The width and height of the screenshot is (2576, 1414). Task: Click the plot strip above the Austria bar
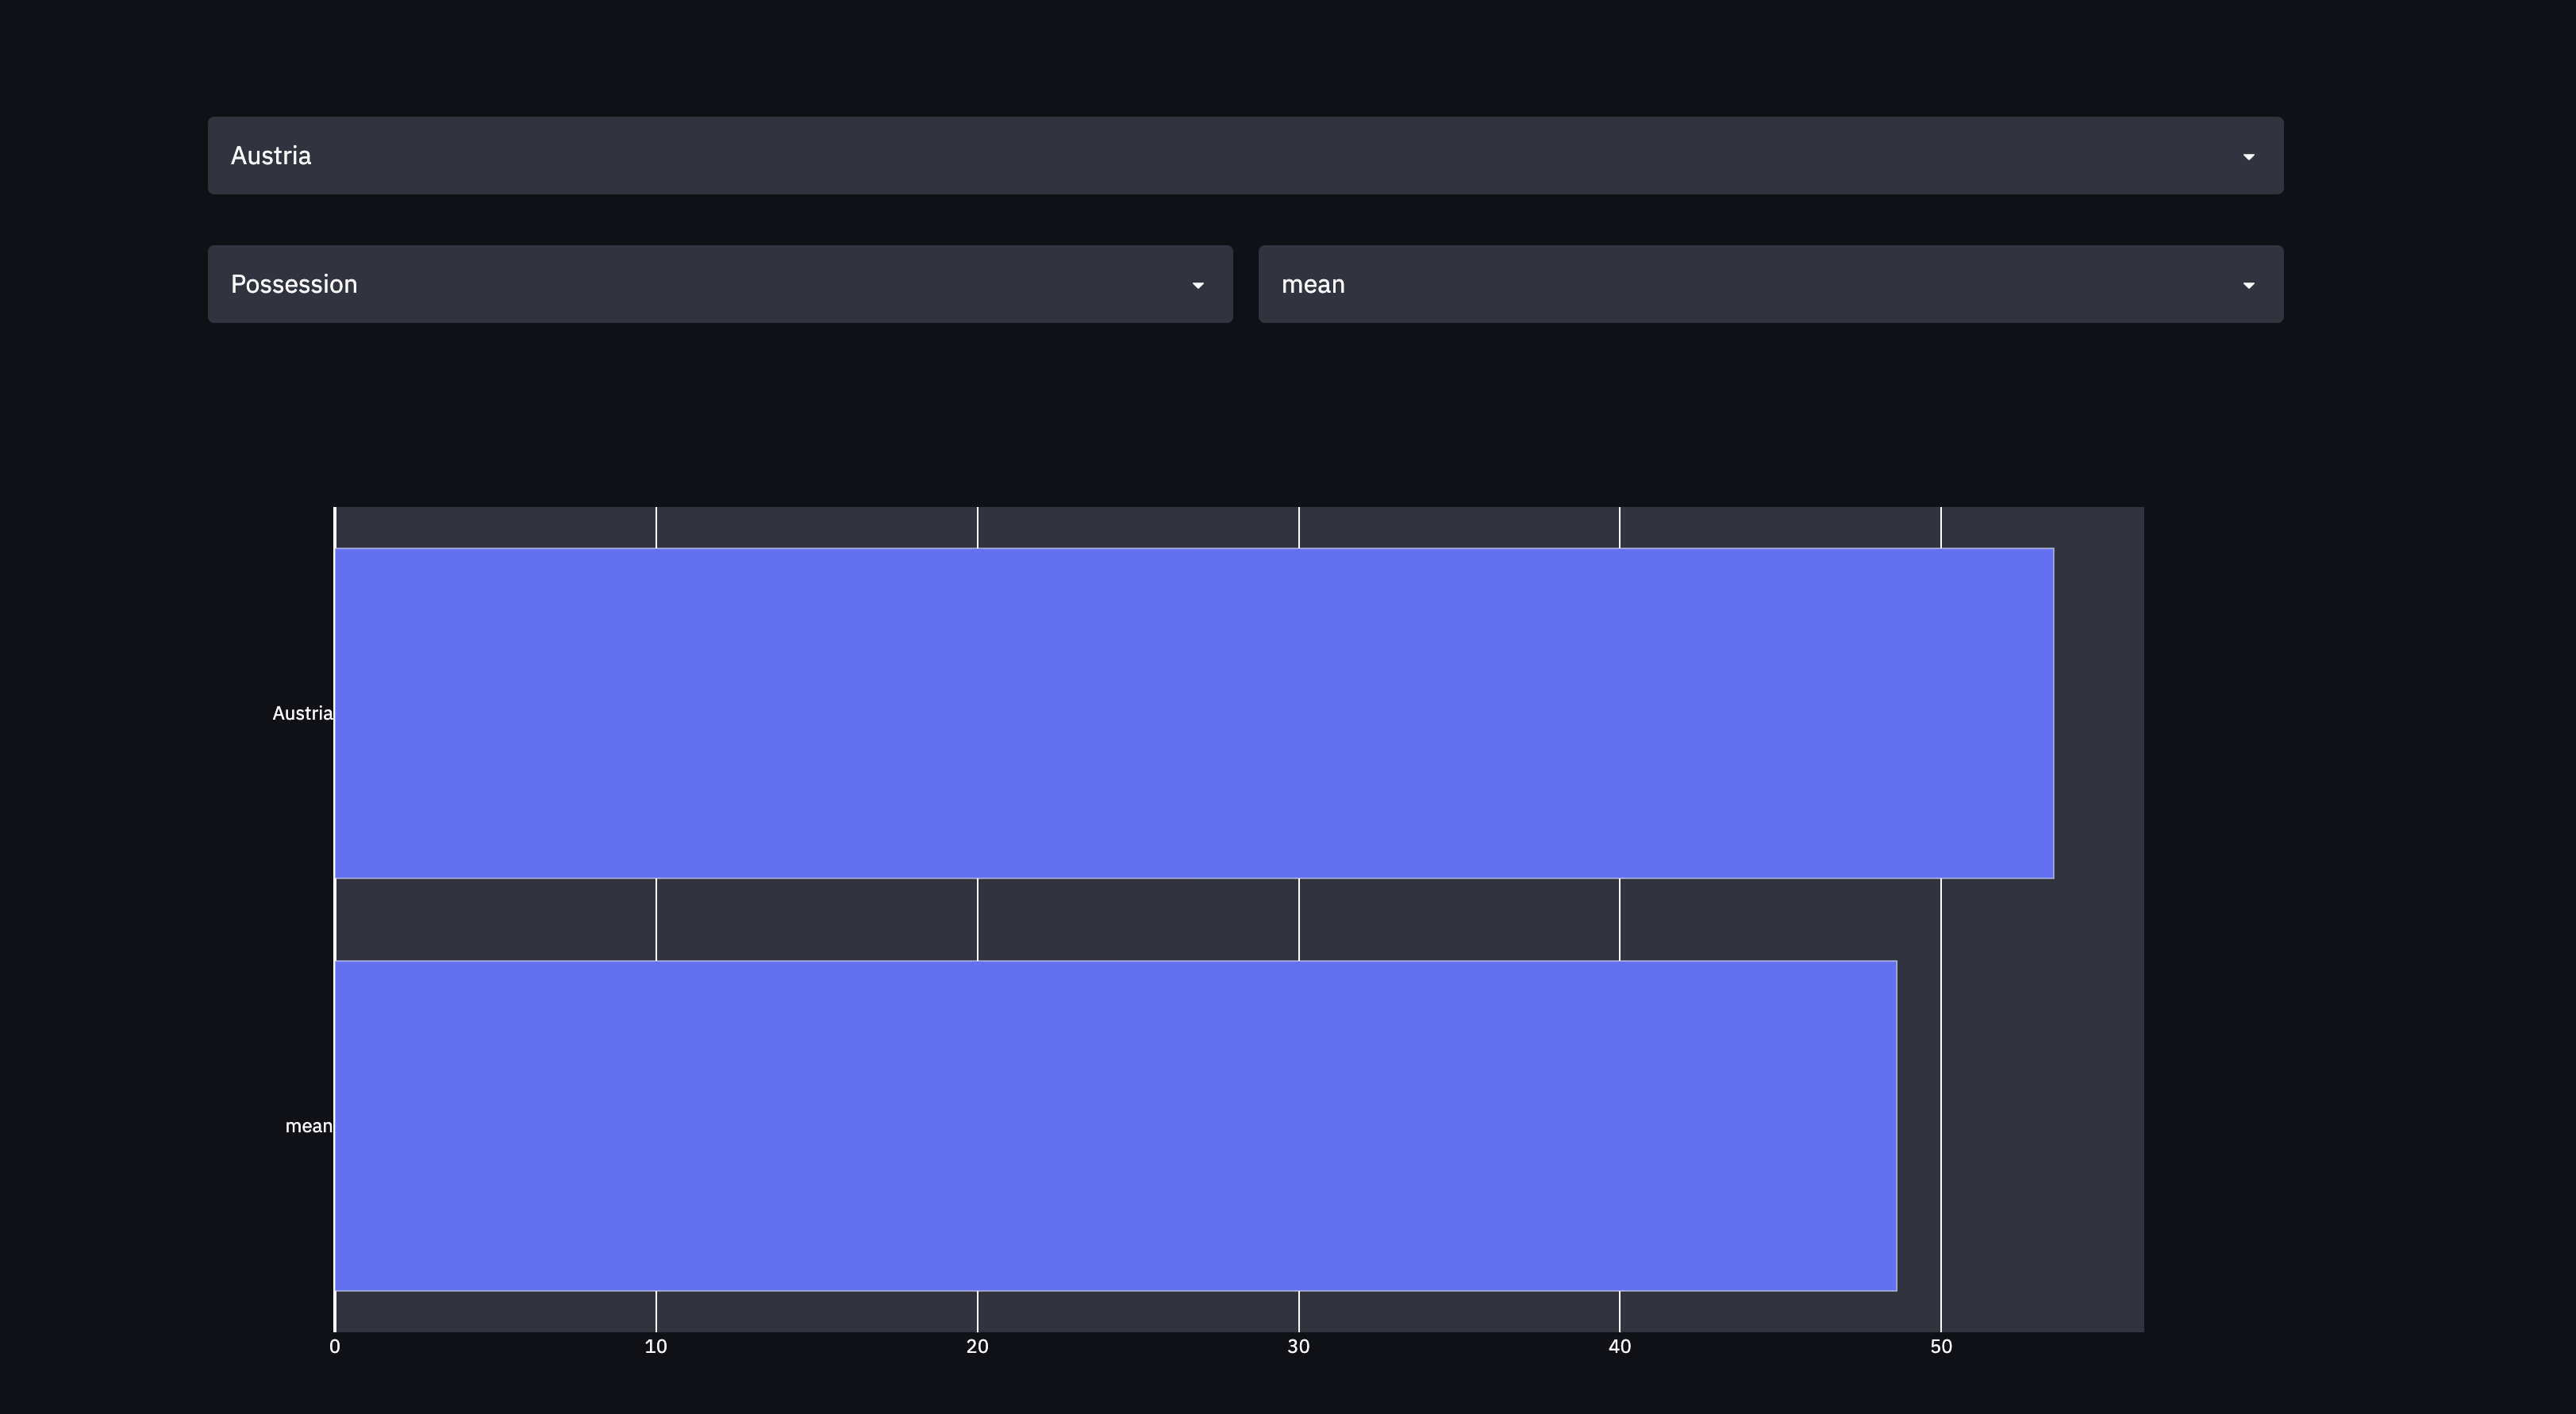point(1140,527)
